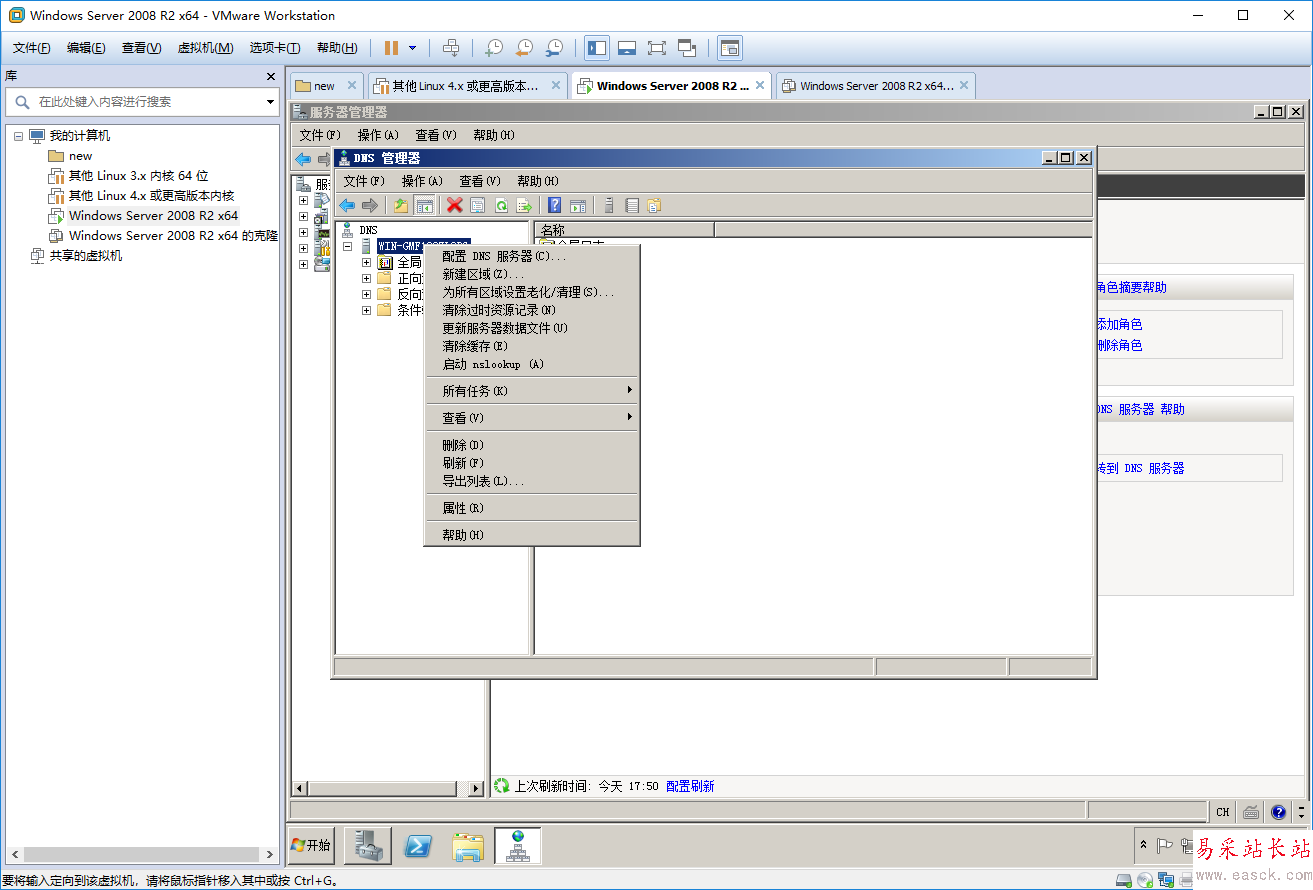
Task: Click the 转到 DNS 服务器 link
Action: (x=1140, y=468)
